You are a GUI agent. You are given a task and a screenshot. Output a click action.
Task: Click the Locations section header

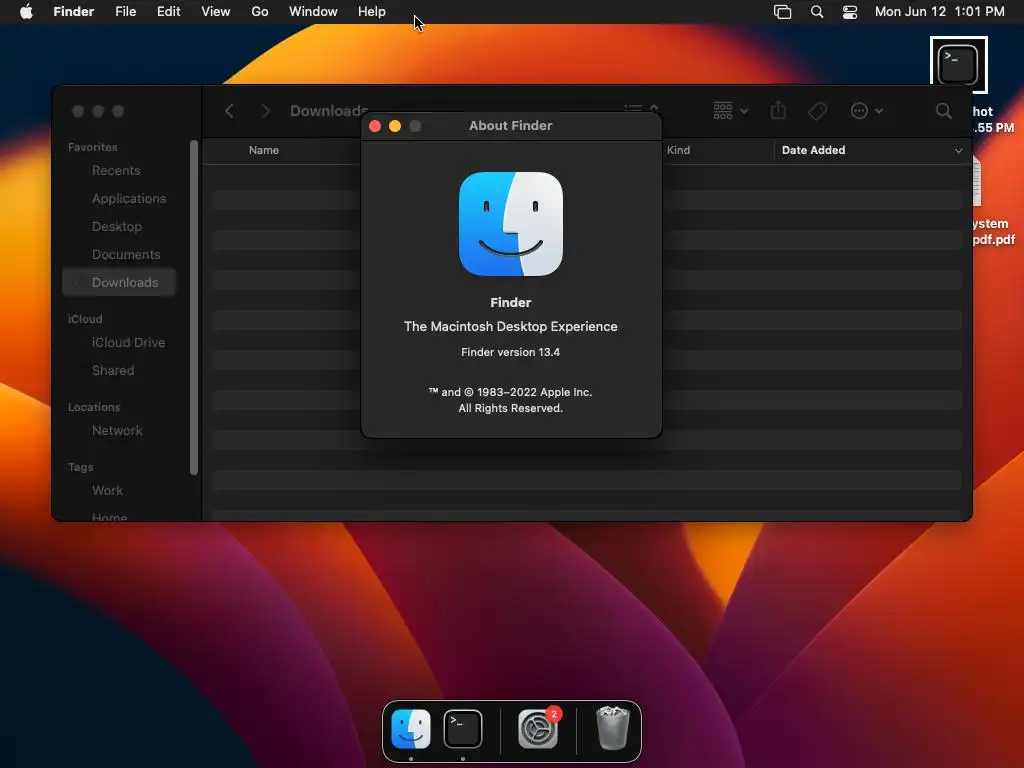94,407
